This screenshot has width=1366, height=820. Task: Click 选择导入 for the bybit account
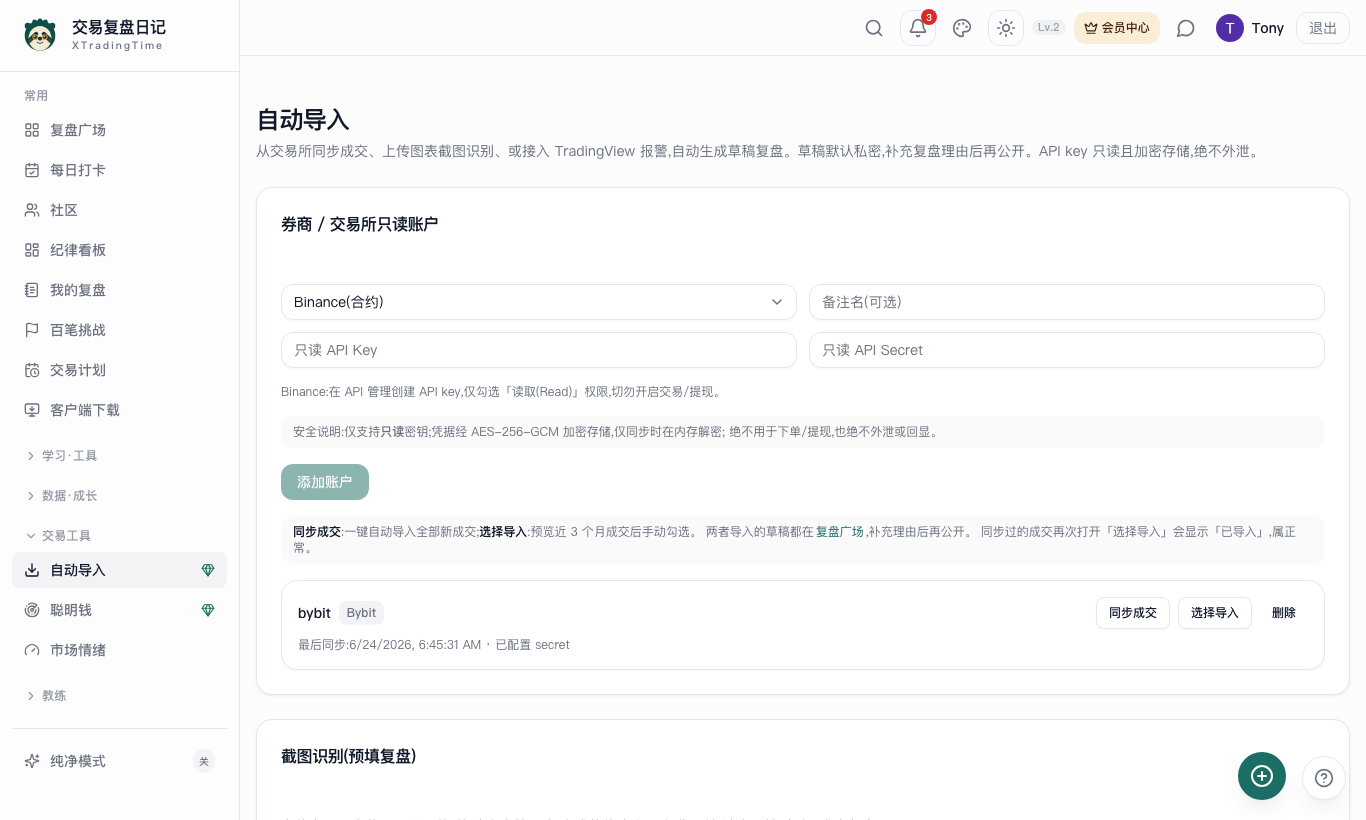point(1215,613)
